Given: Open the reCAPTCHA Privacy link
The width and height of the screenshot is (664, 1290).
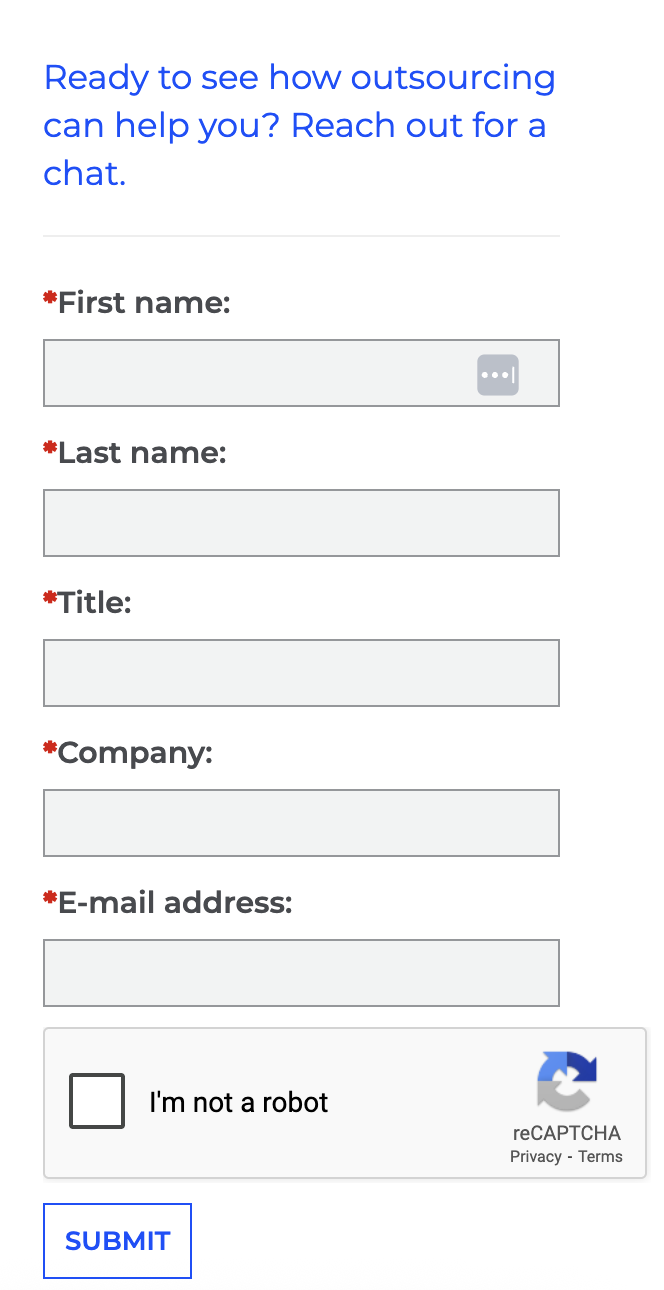Looking at the screenshot, I should [x=535, y=1157].
